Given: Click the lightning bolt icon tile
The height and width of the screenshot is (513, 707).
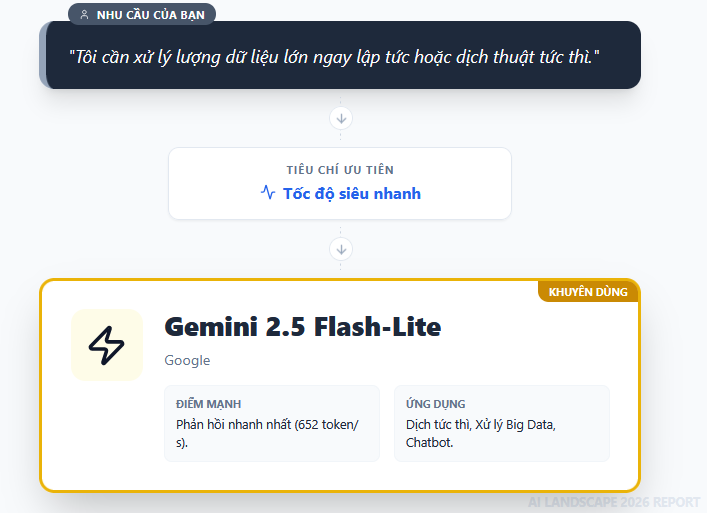Looking at the screenshot, I should (x=107, y=345).
